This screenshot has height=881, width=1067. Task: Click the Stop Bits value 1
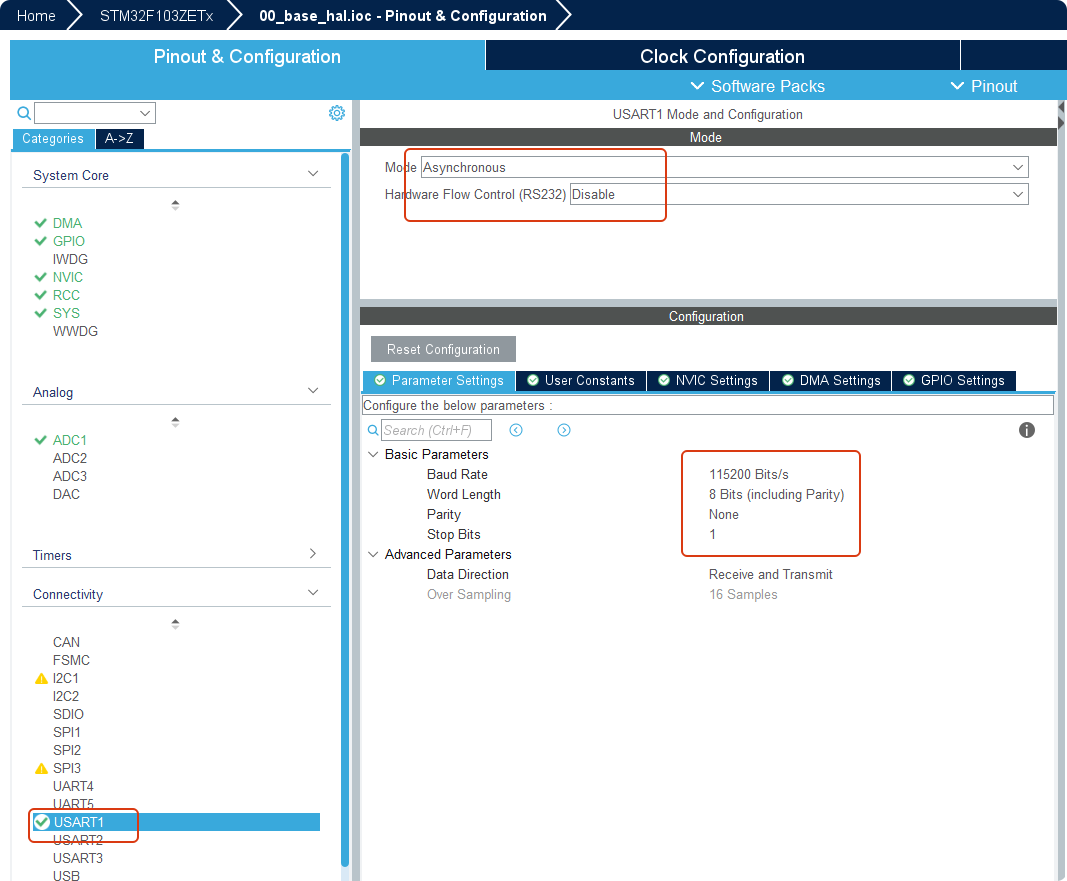coord(712,535)
